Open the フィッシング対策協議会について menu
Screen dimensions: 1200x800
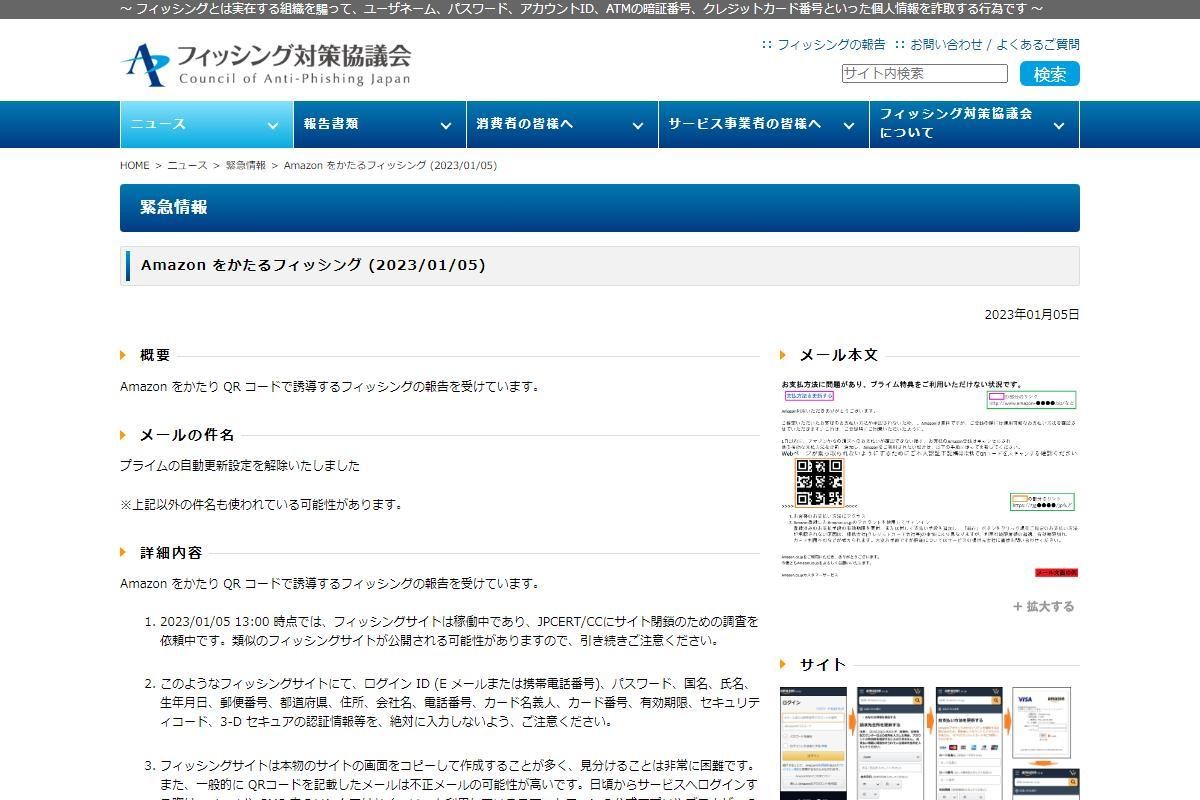click(975, 125)
